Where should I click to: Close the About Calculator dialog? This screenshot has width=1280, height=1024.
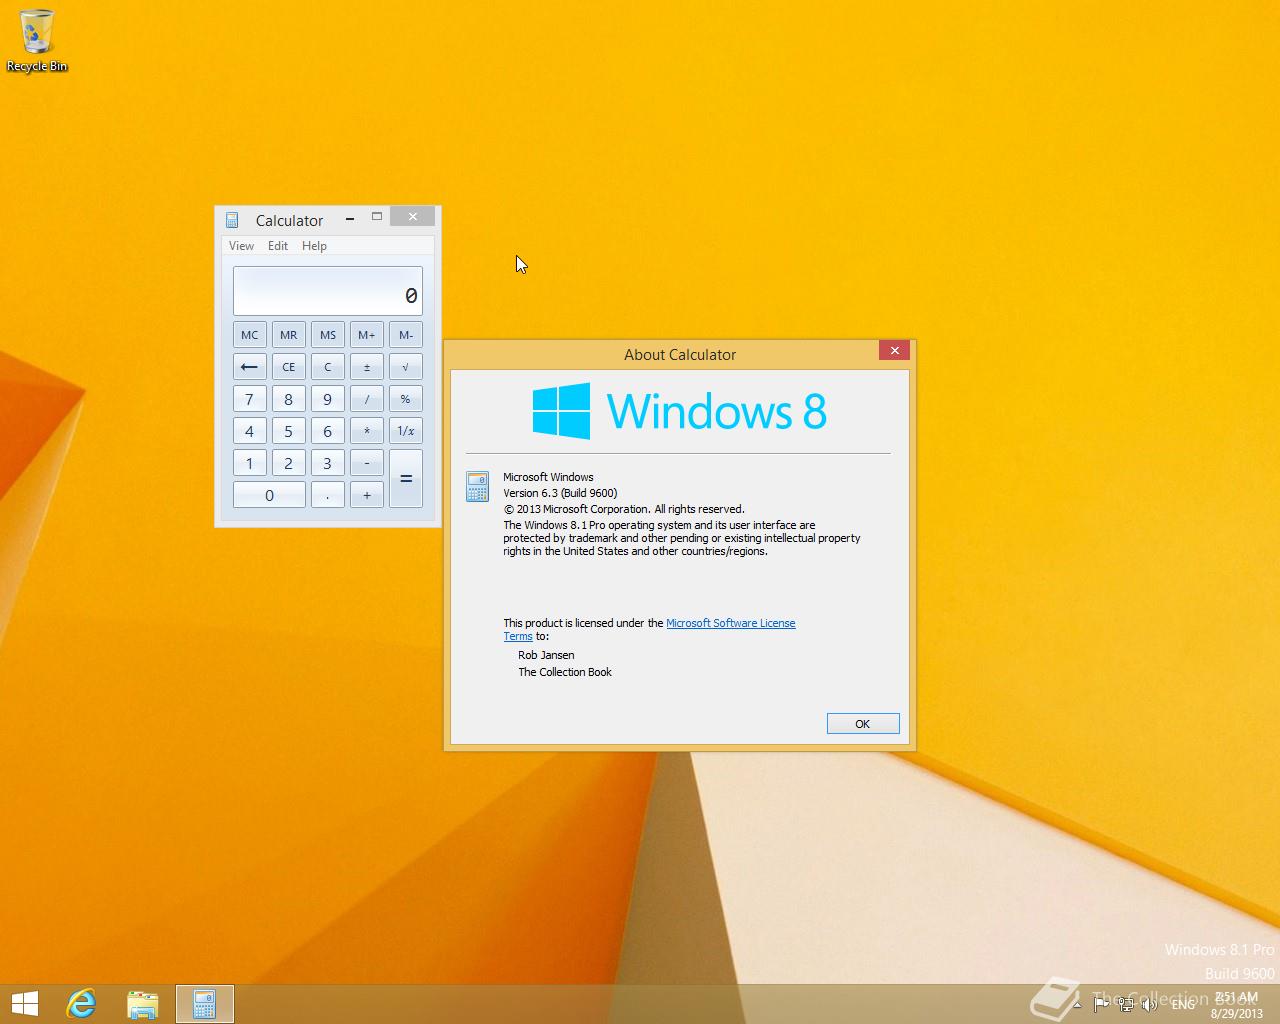click(x=895, y=350)
